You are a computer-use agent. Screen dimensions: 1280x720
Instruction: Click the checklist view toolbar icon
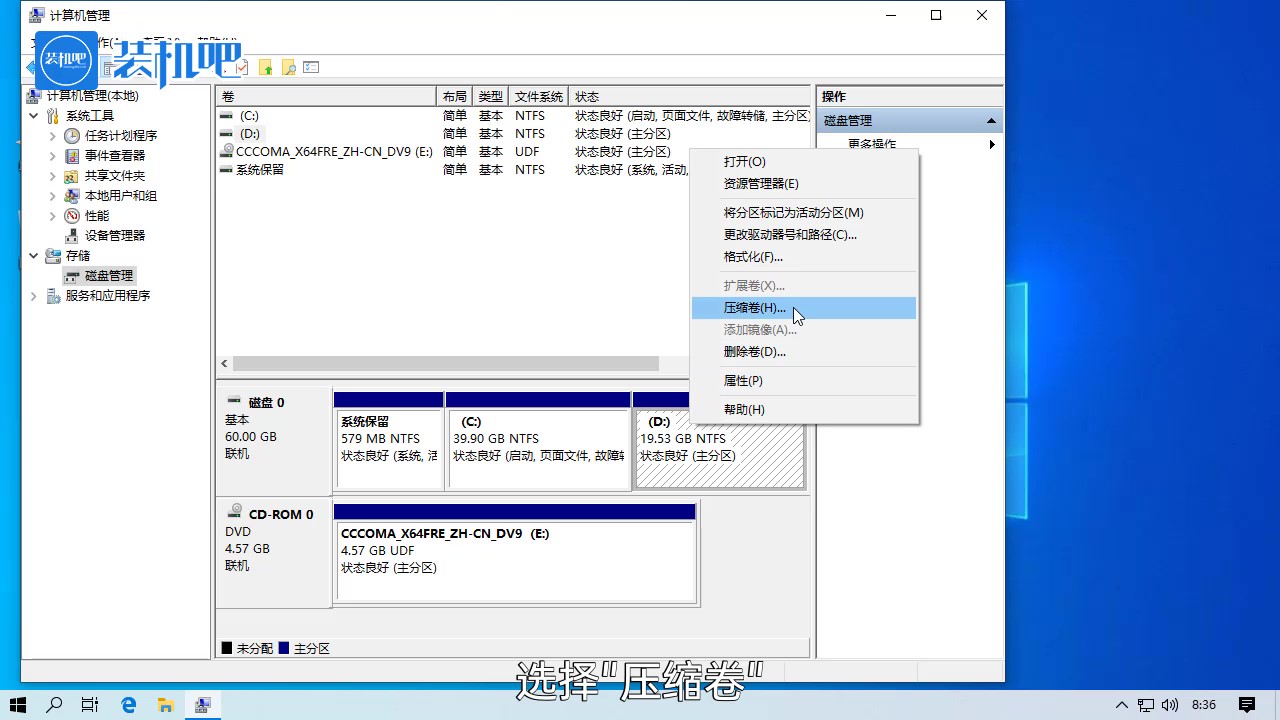click(311, 67)
